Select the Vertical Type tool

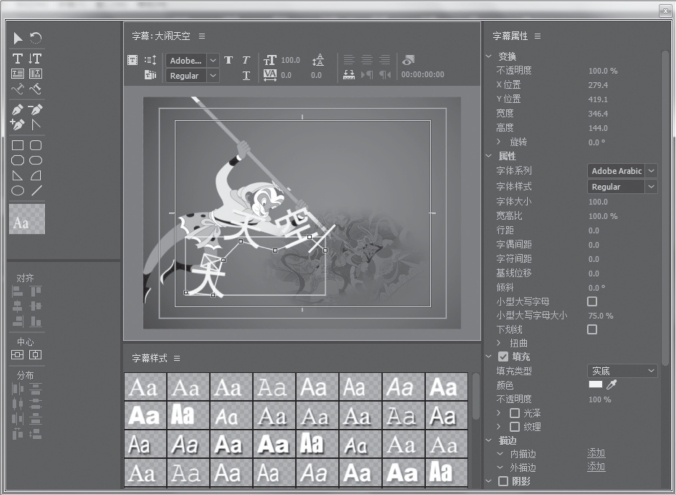click(x=35, y=58)
